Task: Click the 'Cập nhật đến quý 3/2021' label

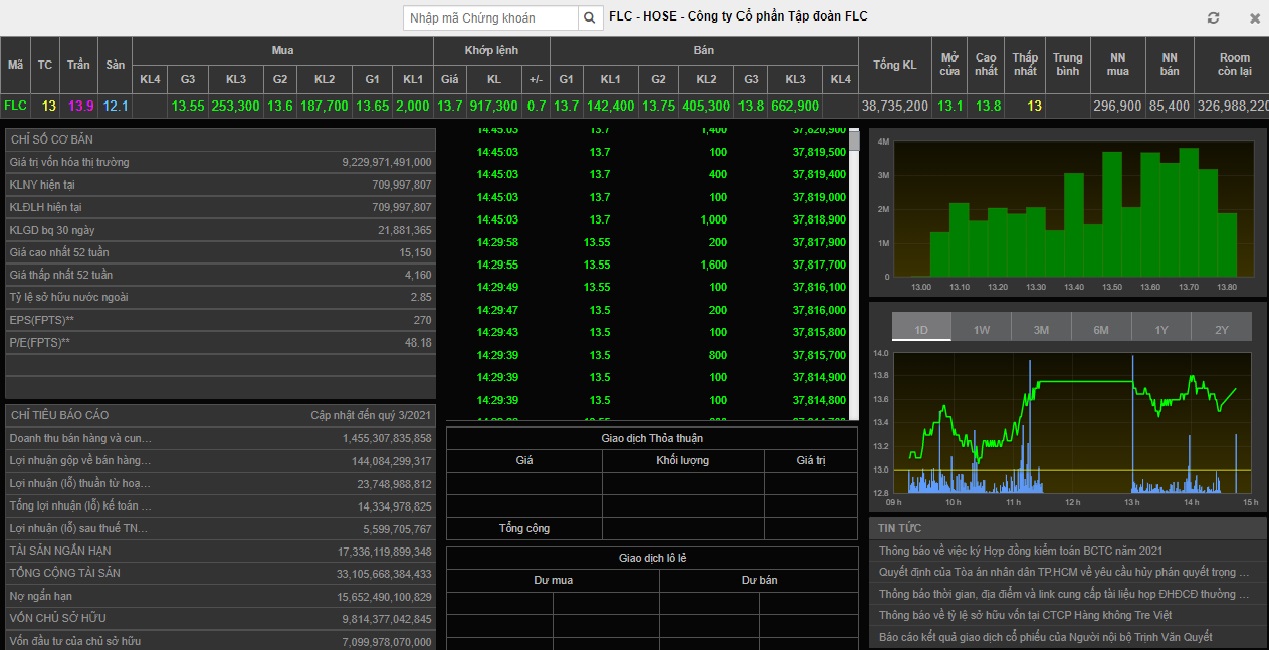Action: (371, 414)
